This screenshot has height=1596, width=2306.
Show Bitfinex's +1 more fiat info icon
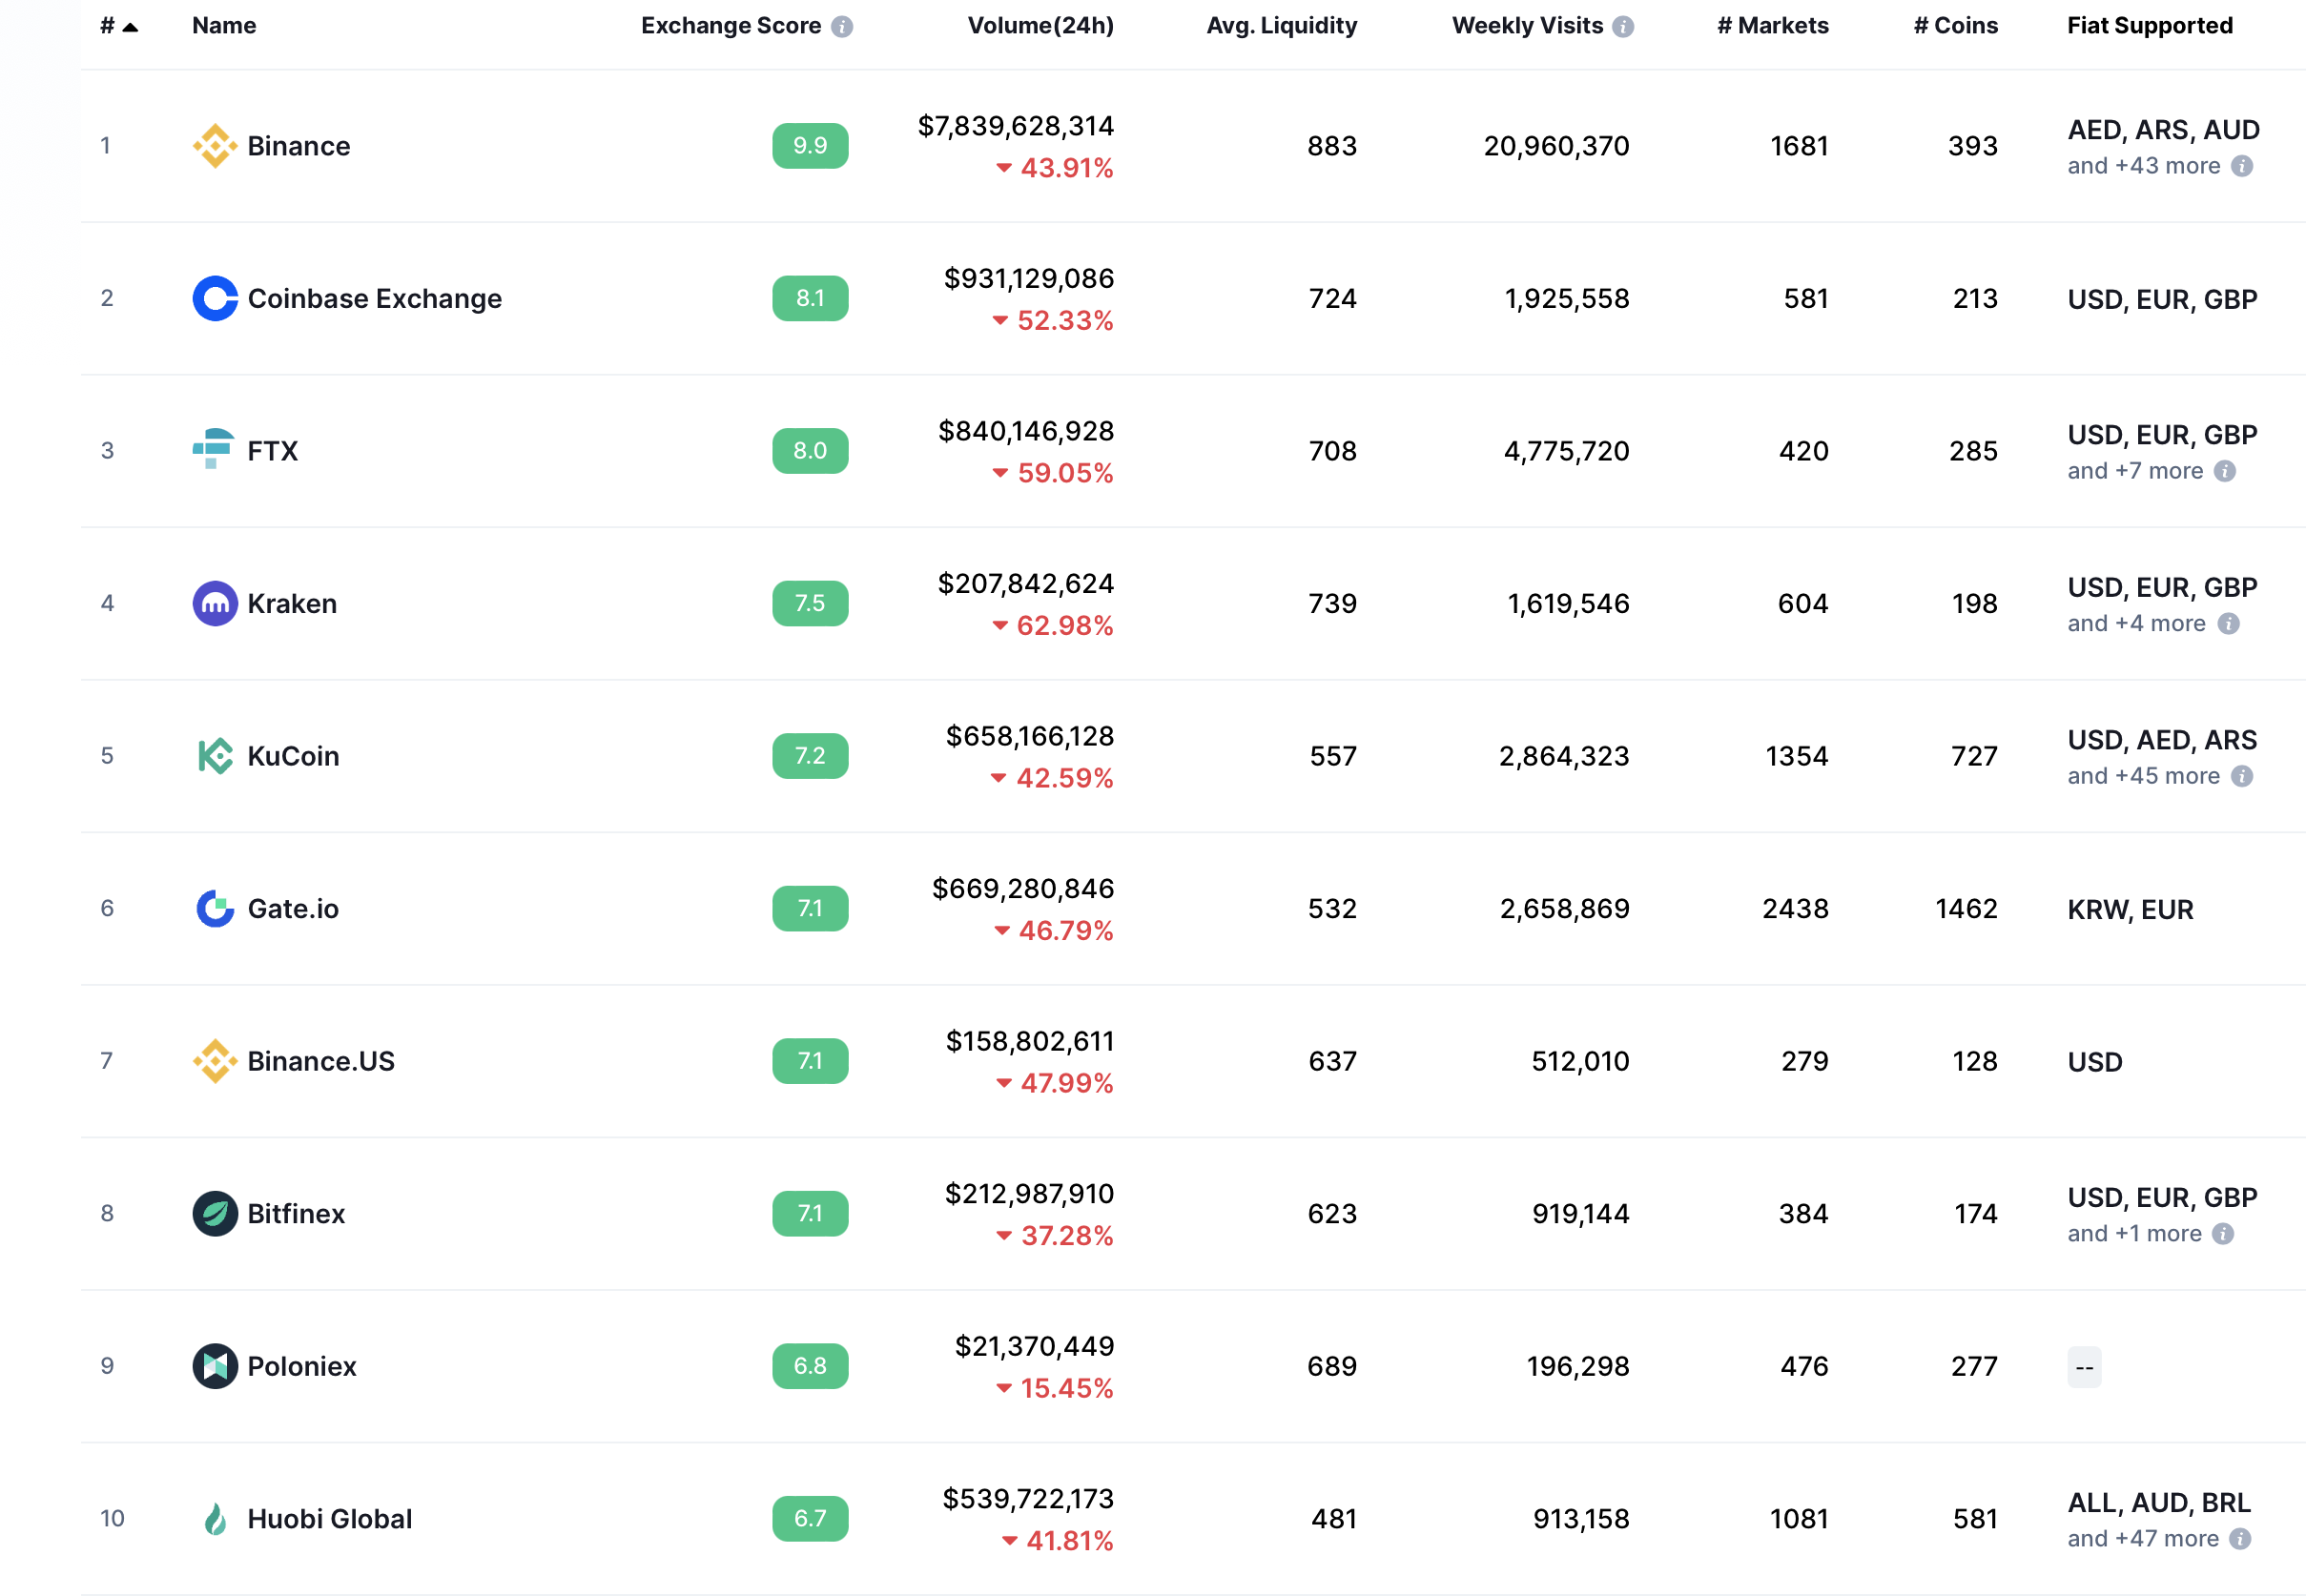coord(2223,1234)
